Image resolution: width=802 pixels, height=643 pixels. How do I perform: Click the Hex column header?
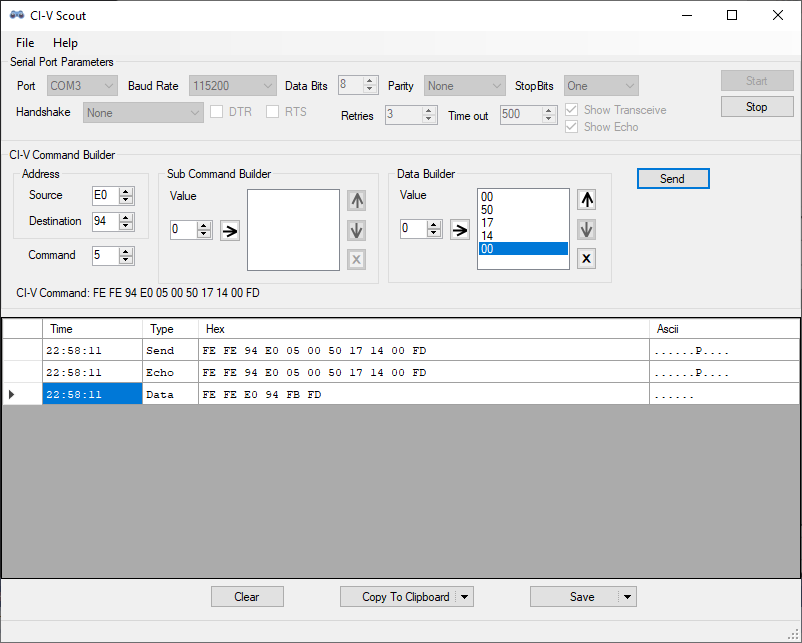click(424, 329)
